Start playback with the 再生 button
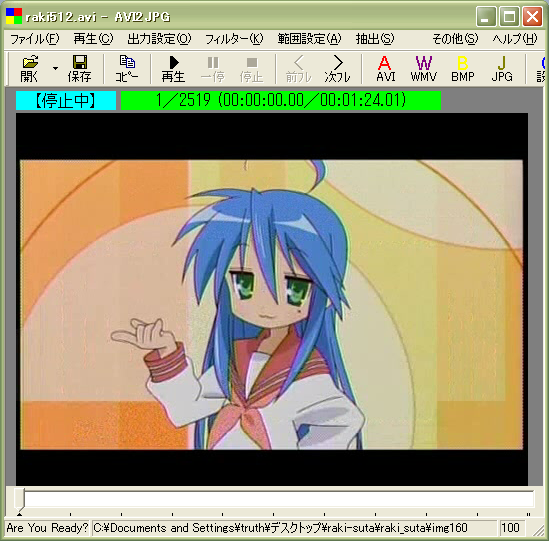The width and height of the screenshot is (549, 541). [173, 69]
